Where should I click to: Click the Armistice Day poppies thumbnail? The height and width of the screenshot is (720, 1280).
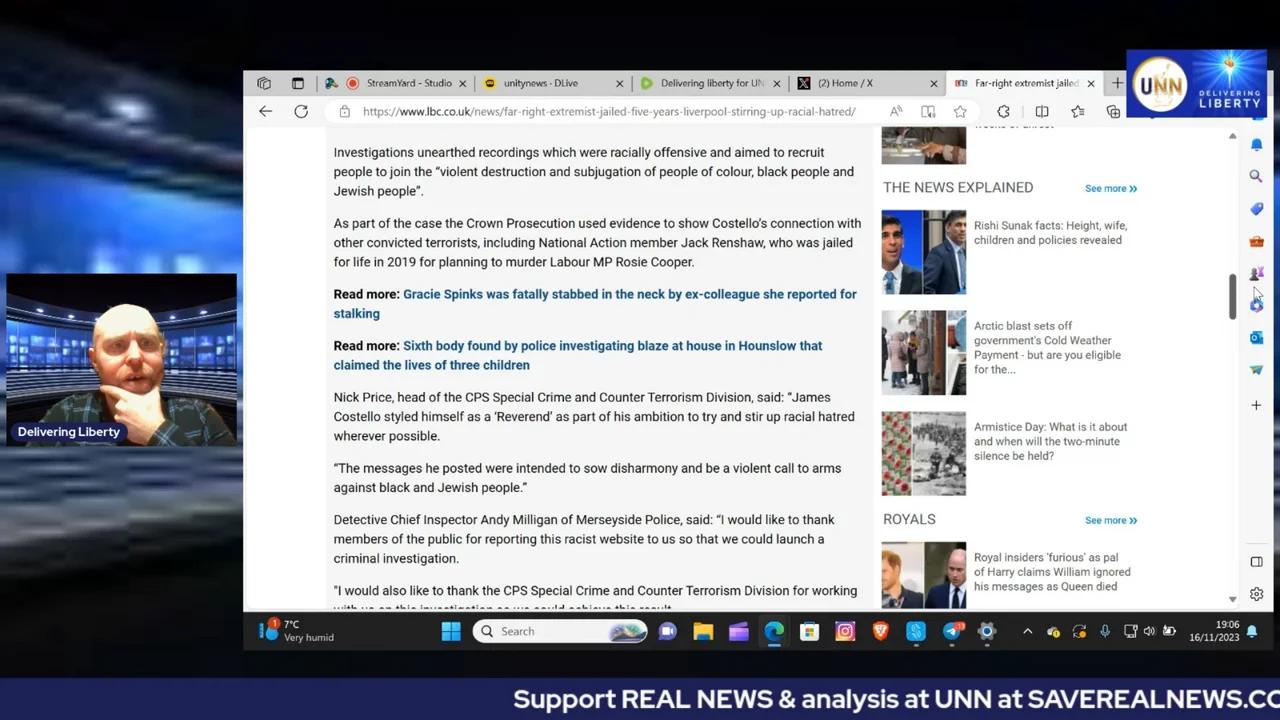(x=923, y=453)
